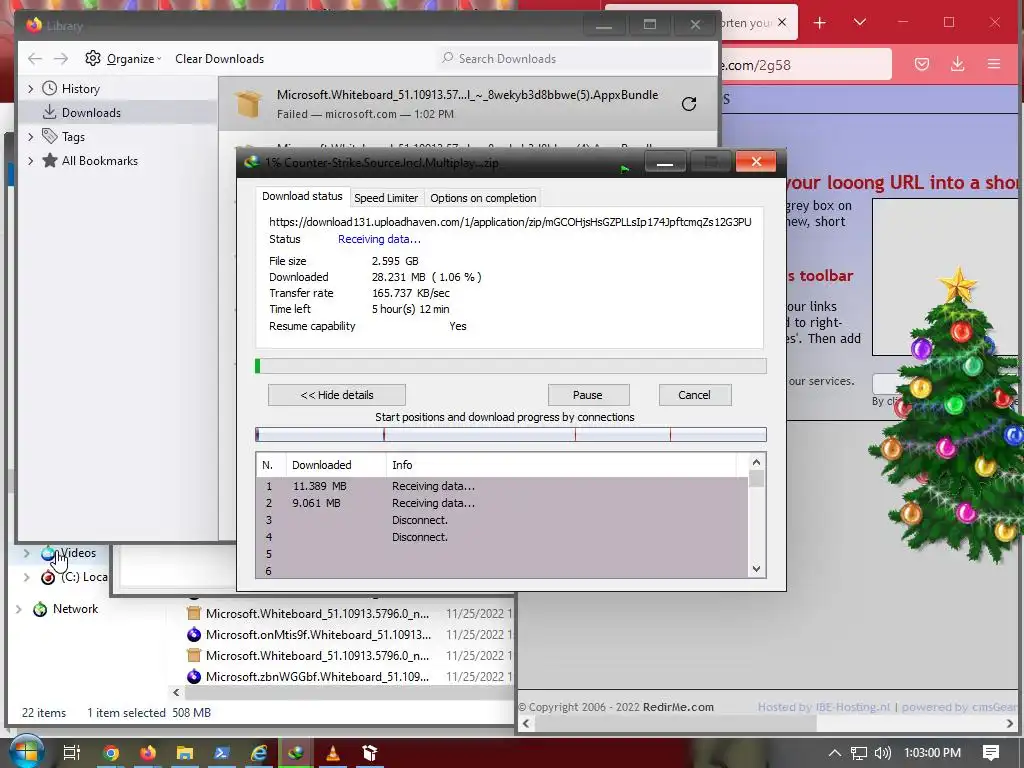The height and width of the screenshot is (768, 1024).
Task: Expand the Videos node in Explorer
Action: point(26,553)
